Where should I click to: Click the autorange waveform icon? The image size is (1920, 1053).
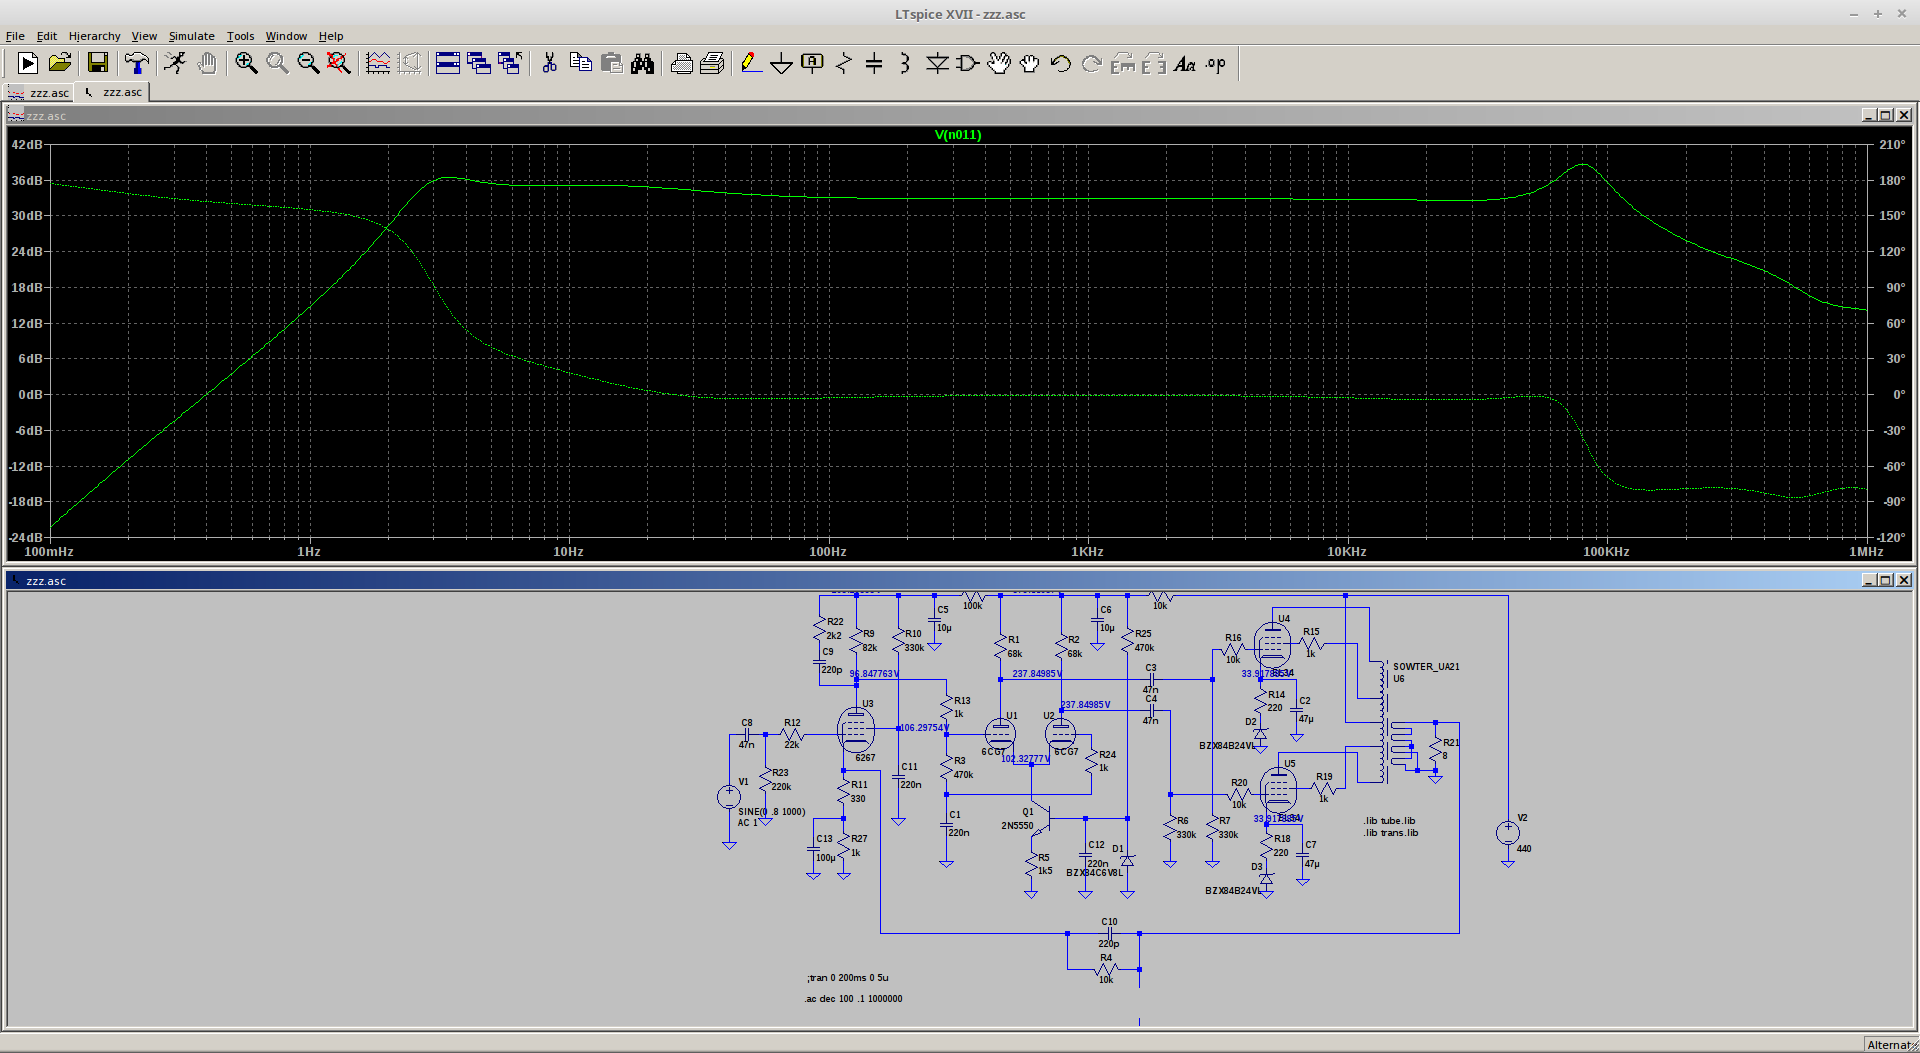pos(378,63)
